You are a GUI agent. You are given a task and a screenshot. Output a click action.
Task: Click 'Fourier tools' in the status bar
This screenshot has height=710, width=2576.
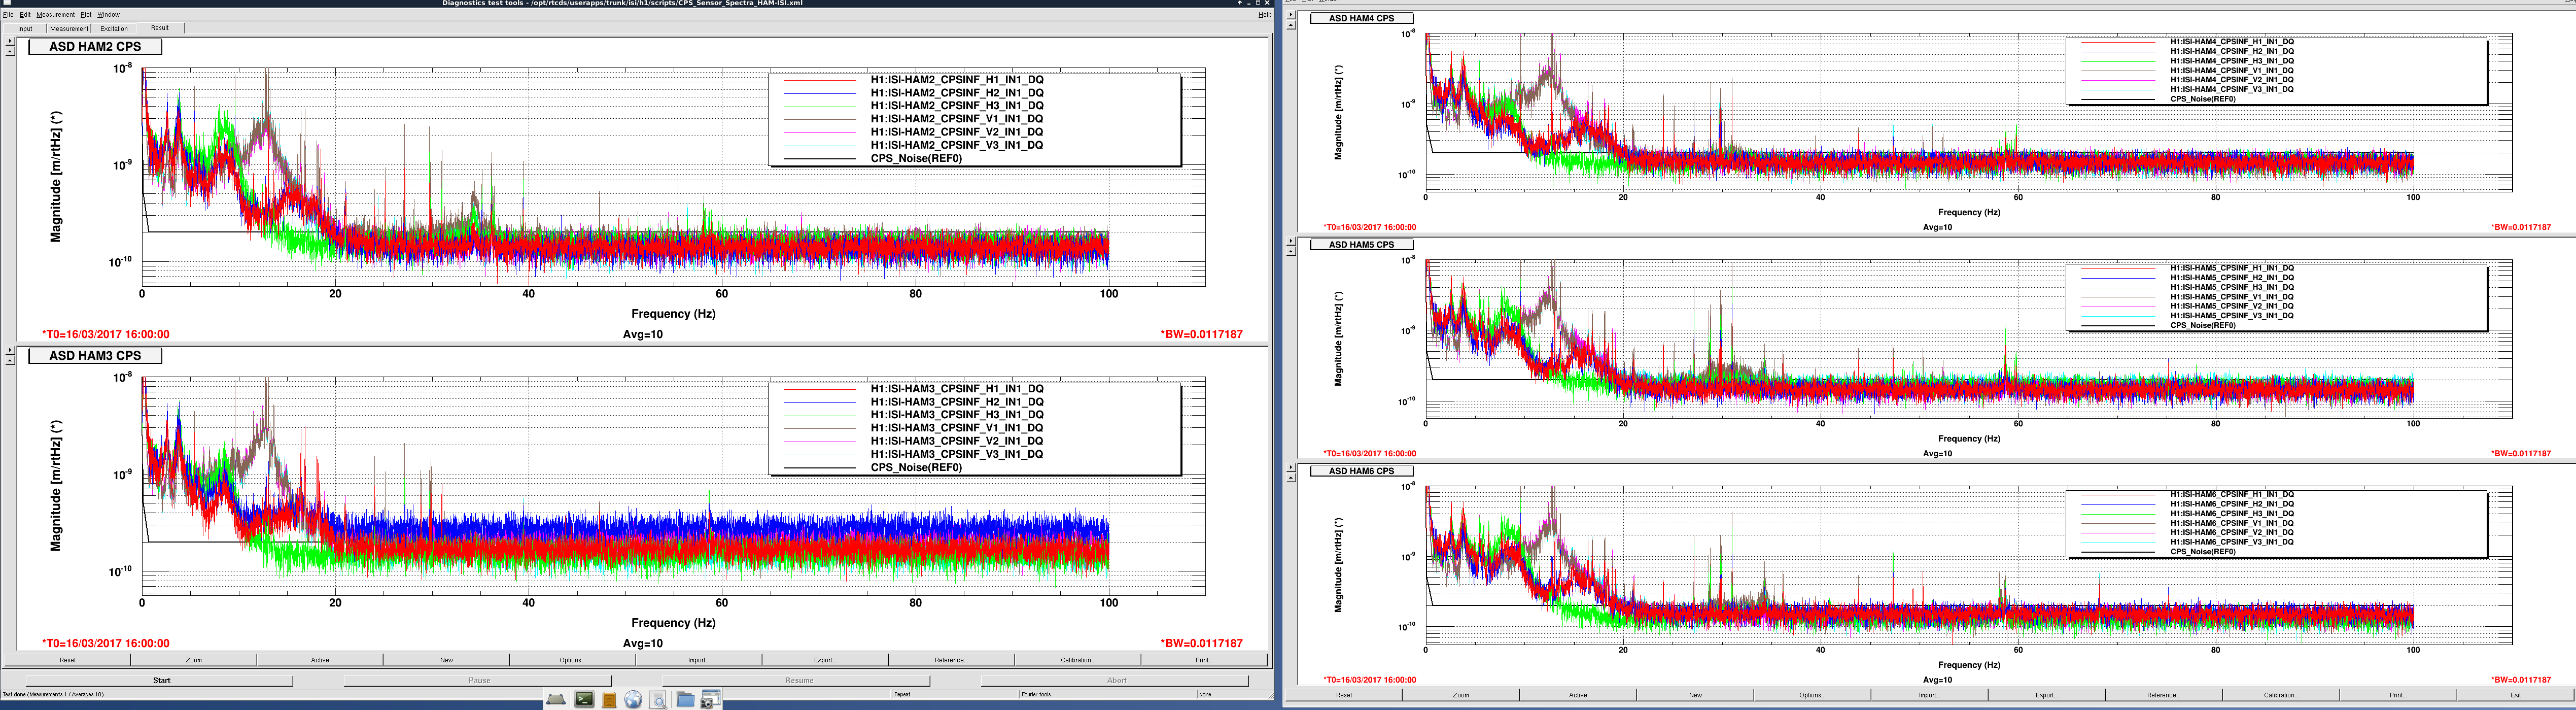click(1036, 694)
